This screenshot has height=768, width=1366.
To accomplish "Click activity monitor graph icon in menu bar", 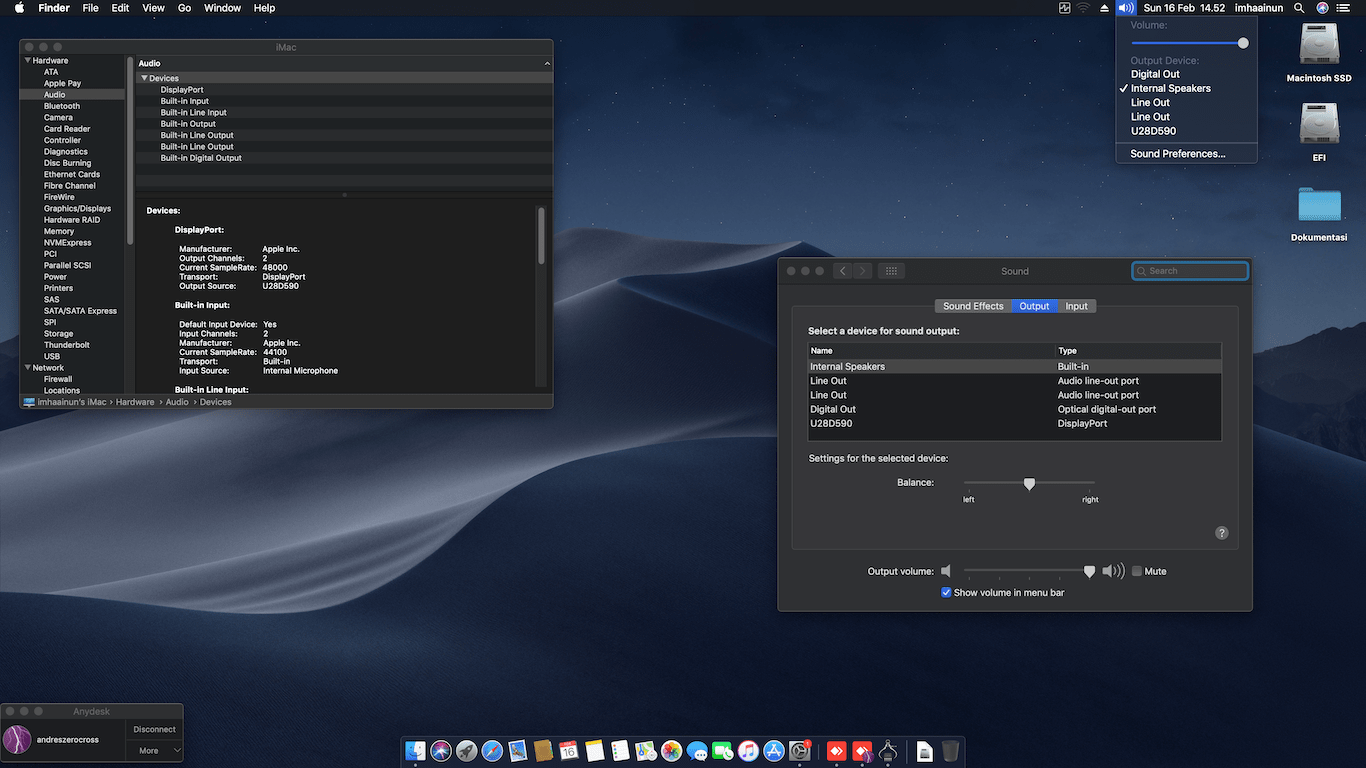I will click(x=1065, y=8).
